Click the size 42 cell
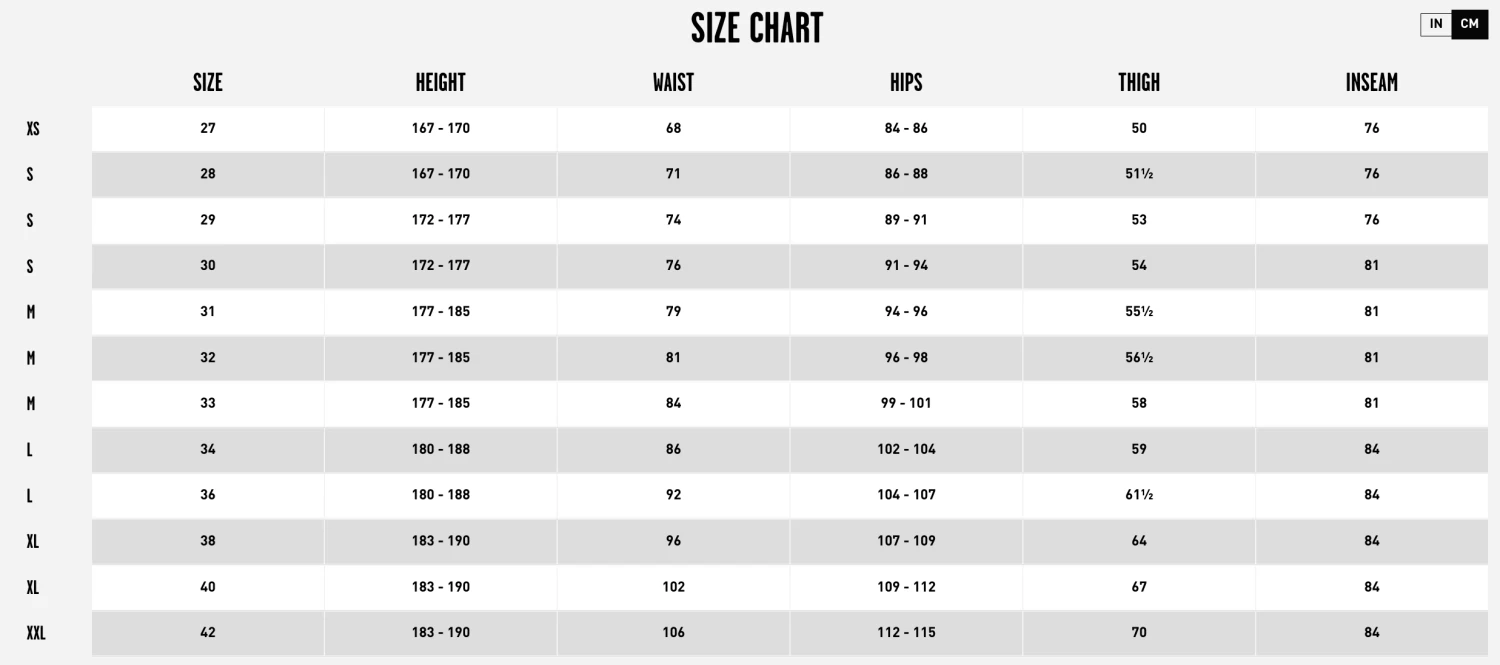 pos(208,632)
